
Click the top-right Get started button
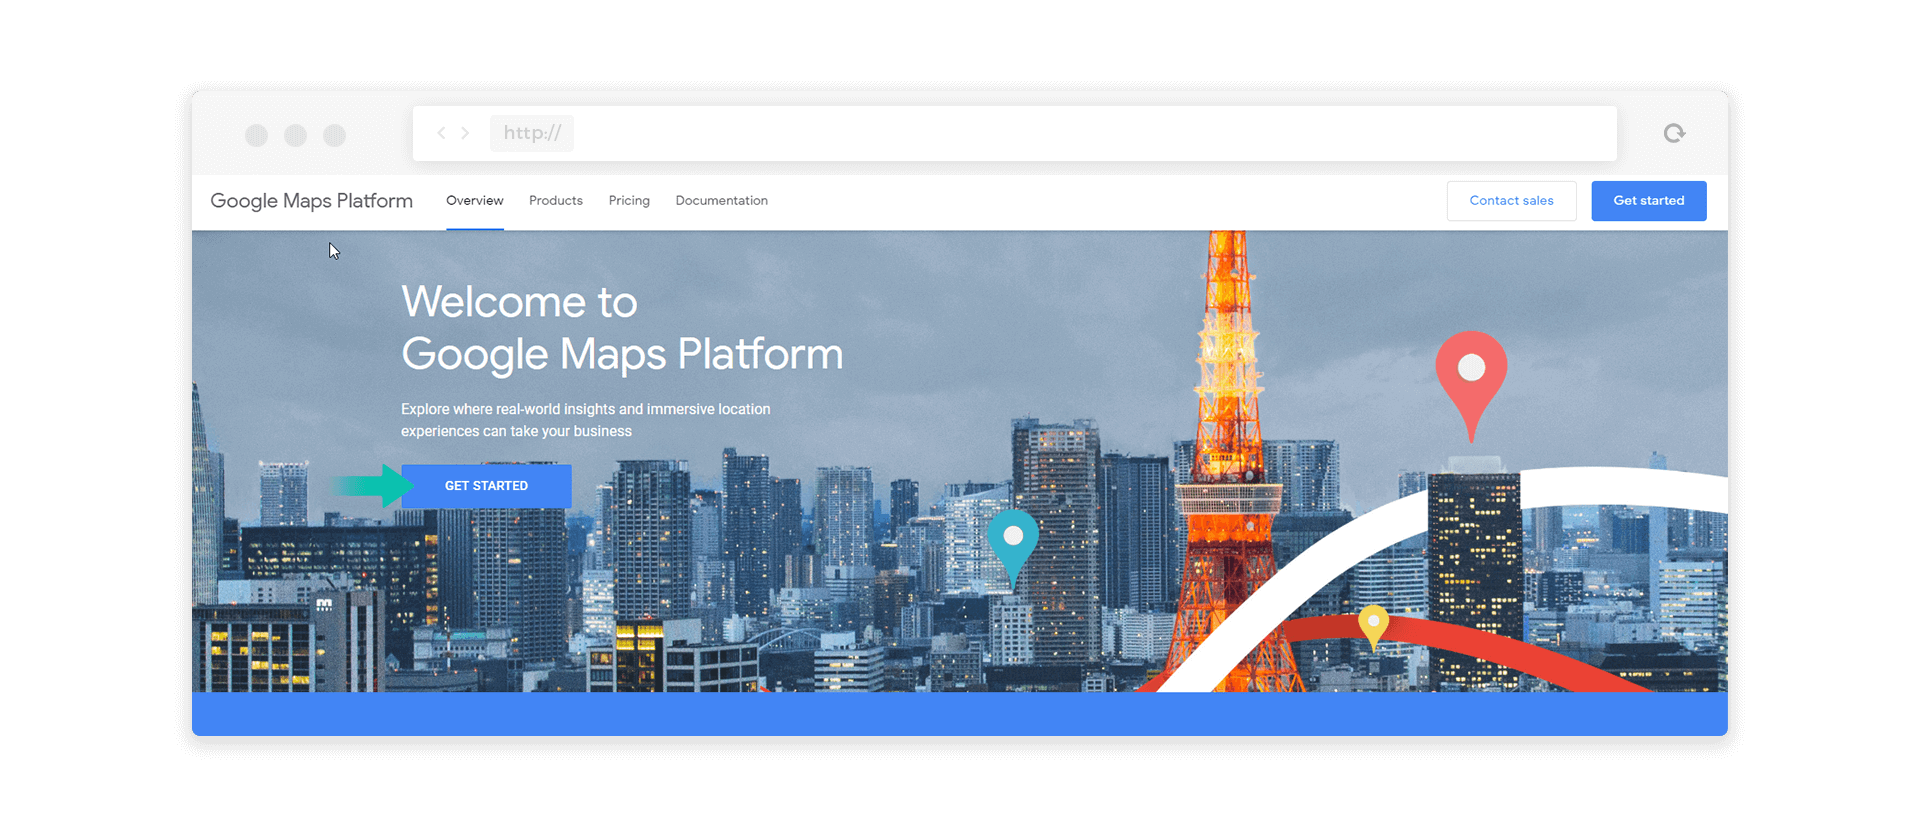tap(1649, 201)
